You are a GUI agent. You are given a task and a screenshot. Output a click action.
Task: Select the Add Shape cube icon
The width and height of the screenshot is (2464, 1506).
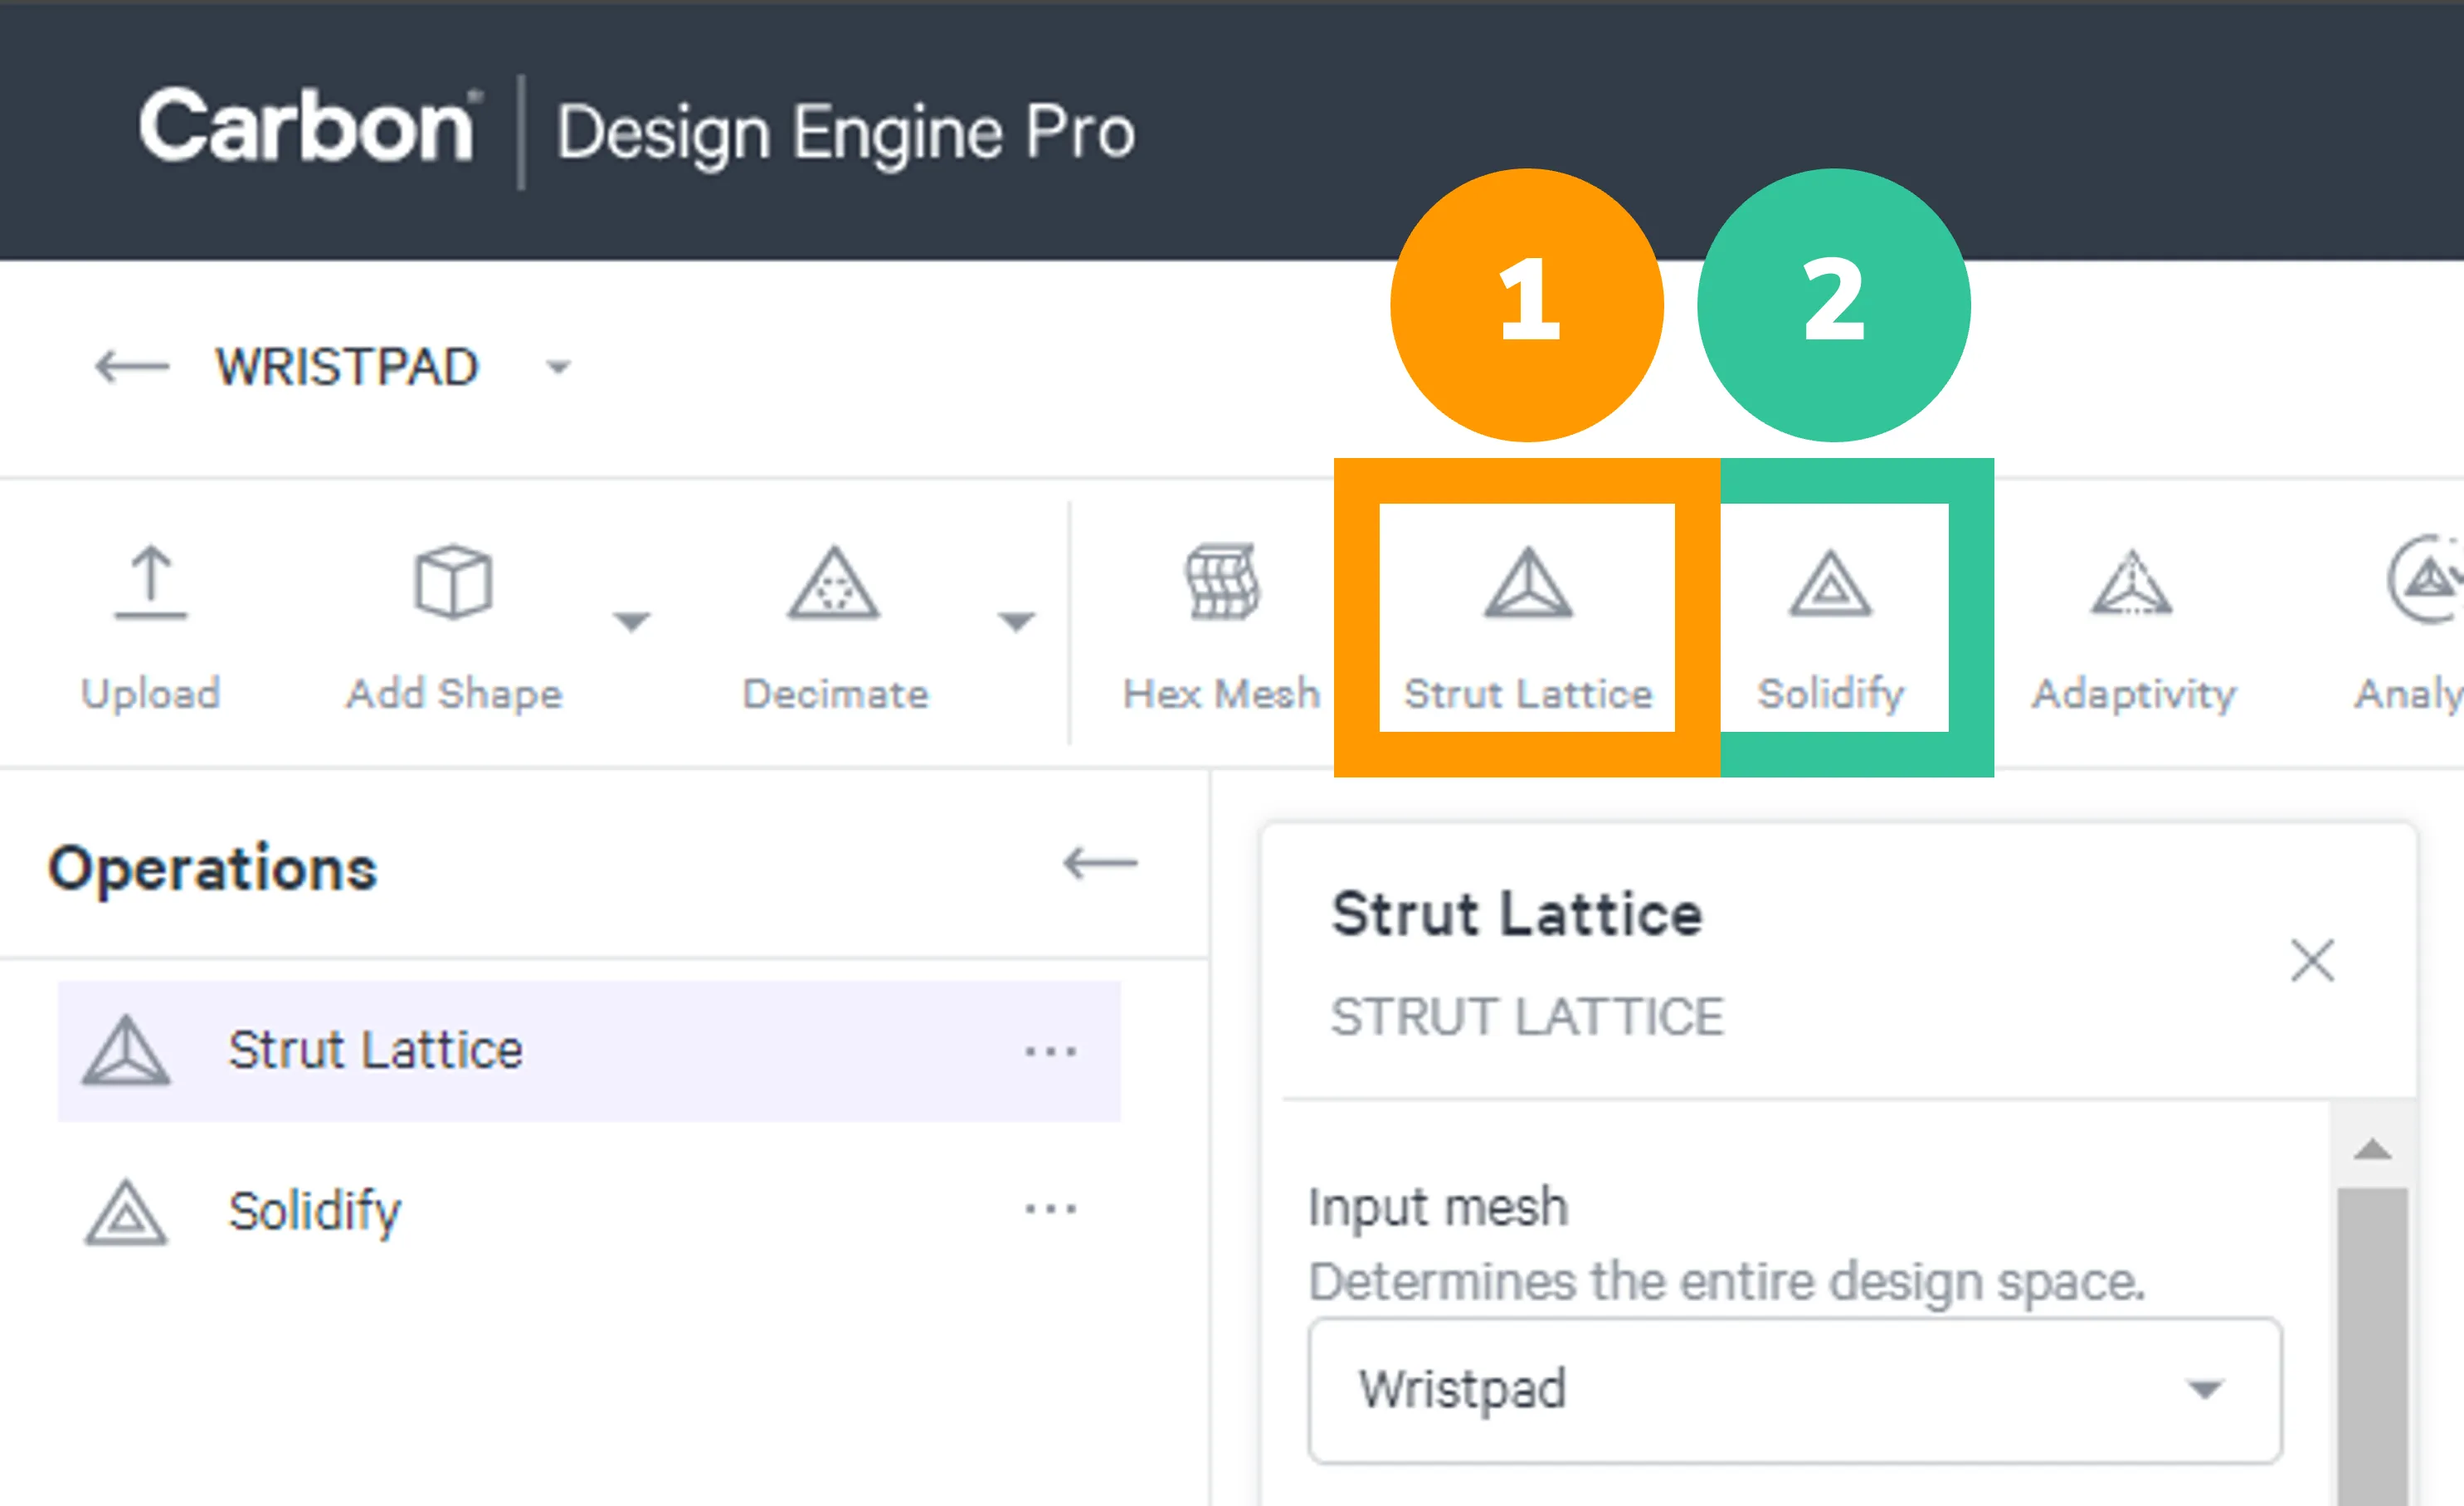[453, 582]
